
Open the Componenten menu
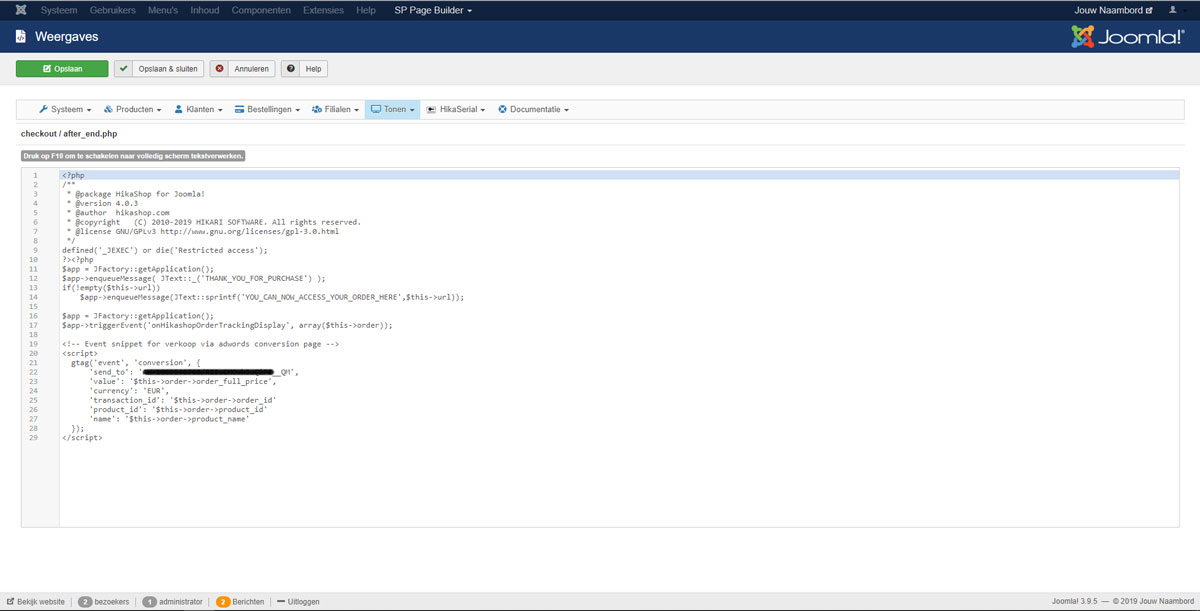click(261, 10)
